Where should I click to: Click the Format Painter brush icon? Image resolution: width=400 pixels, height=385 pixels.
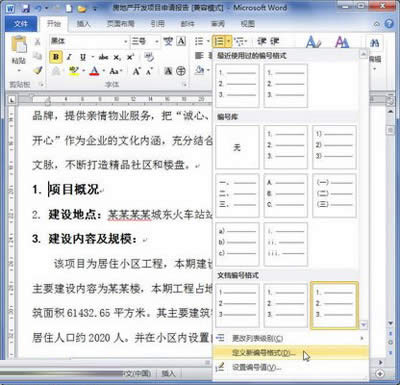click(x=38, y=70)
